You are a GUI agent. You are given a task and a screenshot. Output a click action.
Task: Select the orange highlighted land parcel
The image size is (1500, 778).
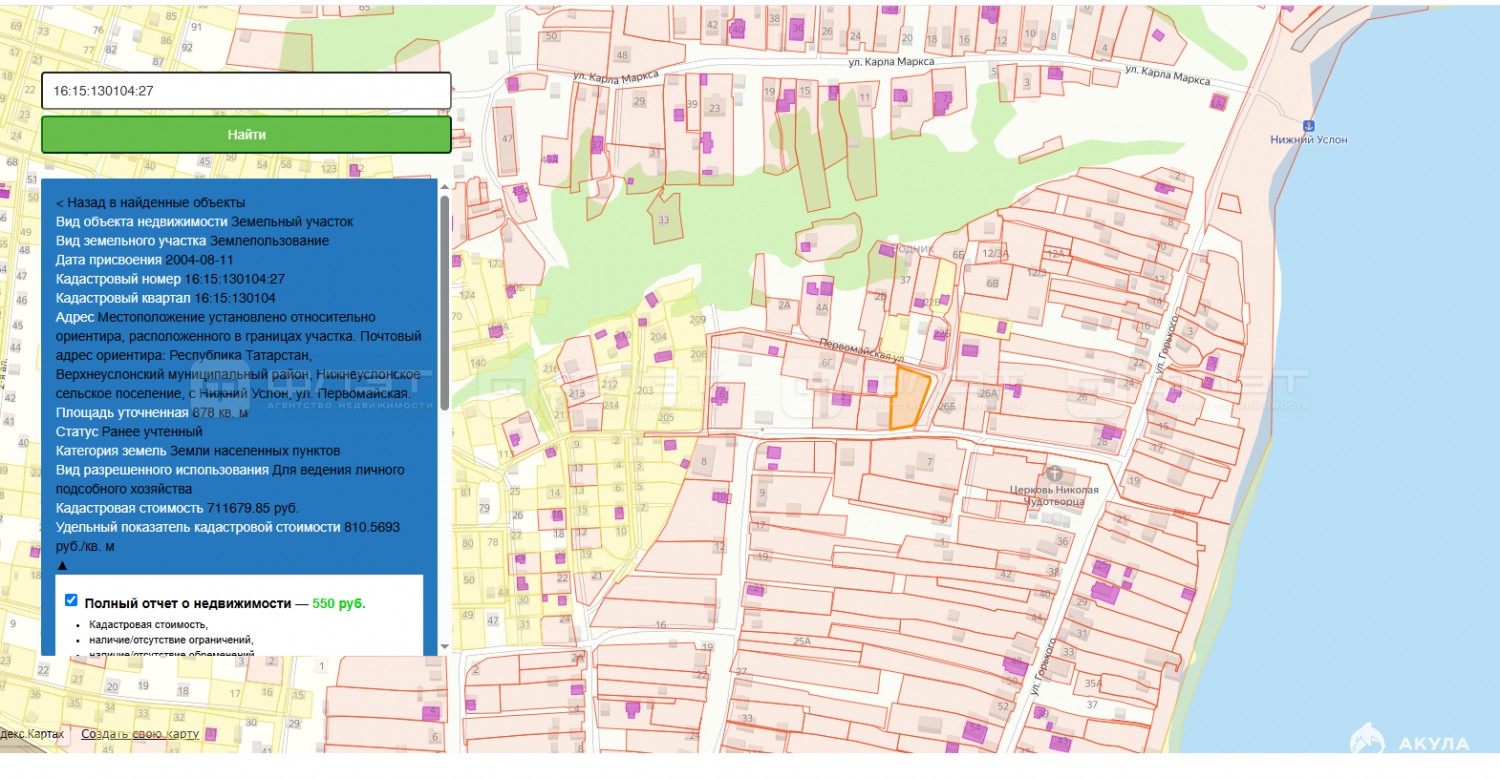pyautogui.click(x=908, y=398)
